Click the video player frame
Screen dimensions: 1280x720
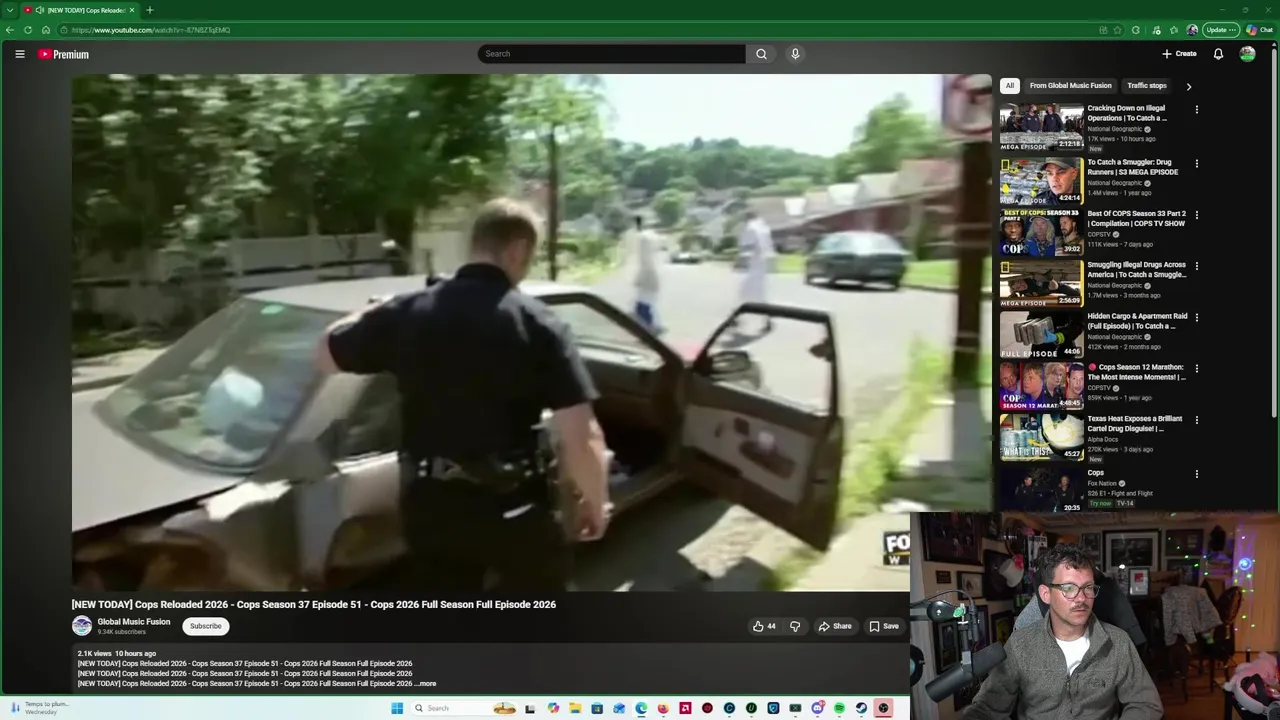click(531, 333)
